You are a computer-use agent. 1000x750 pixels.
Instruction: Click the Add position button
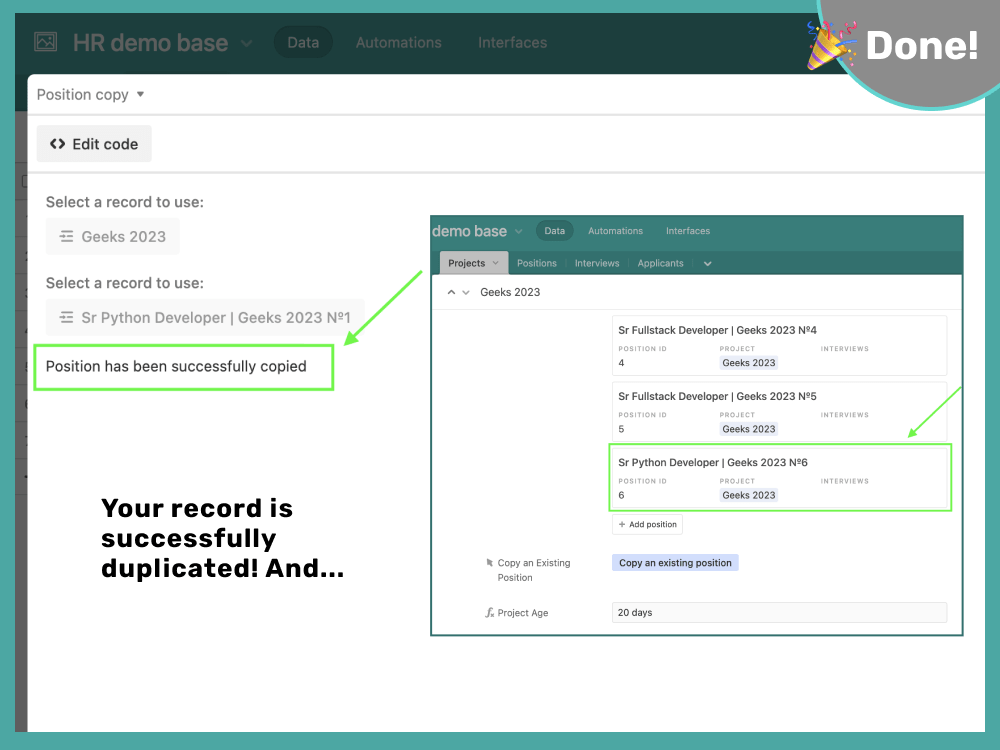(647, 524)
